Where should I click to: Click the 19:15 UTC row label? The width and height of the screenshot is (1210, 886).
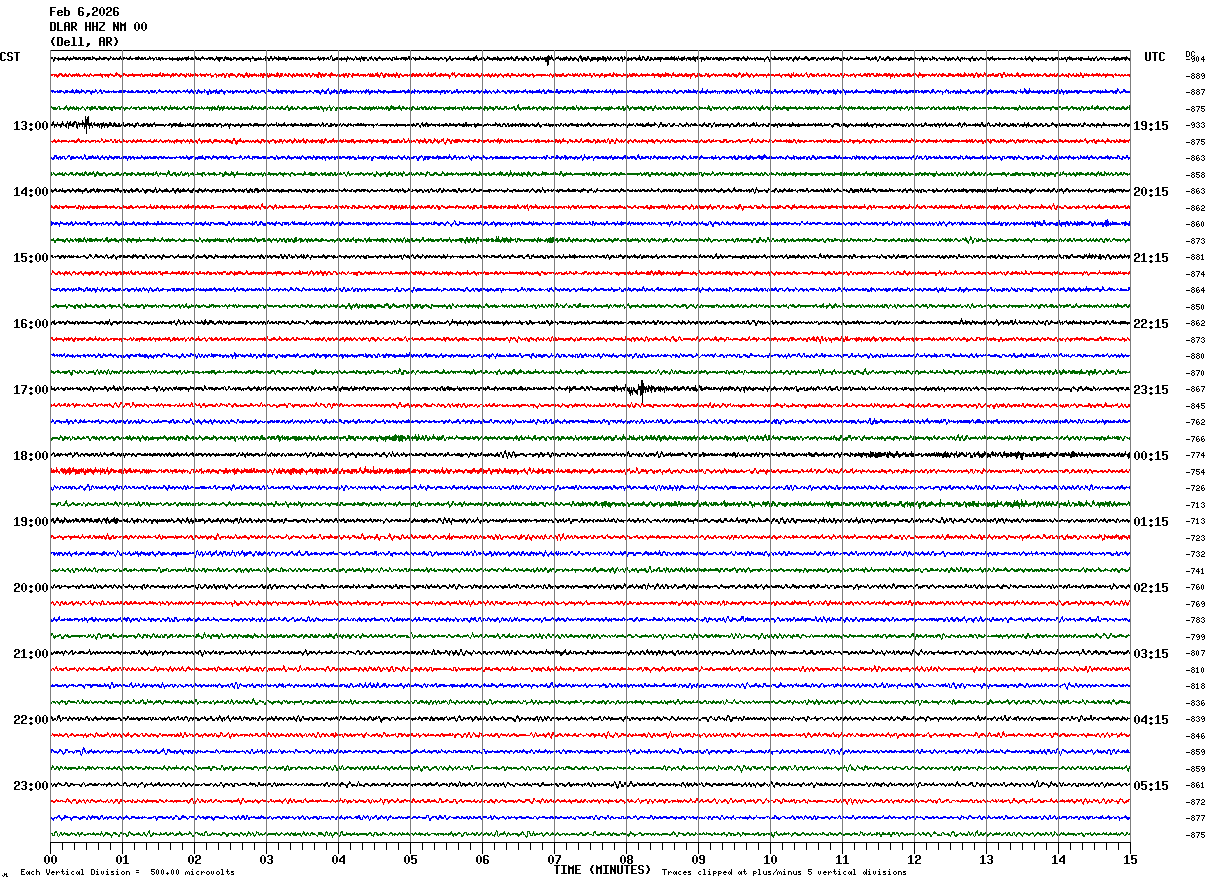(x=1151, y=126)
